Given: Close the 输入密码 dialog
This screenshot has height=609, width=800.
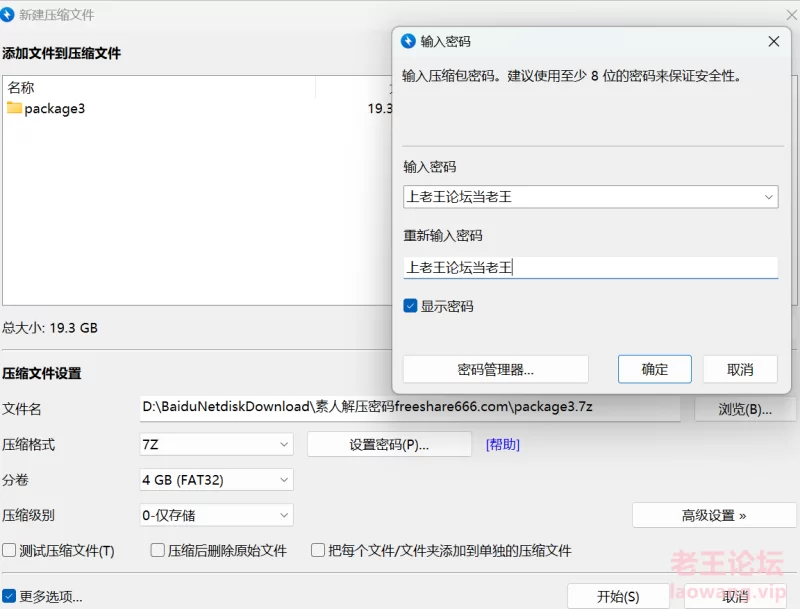Looking at the screenshot, I should click(773, 41).
